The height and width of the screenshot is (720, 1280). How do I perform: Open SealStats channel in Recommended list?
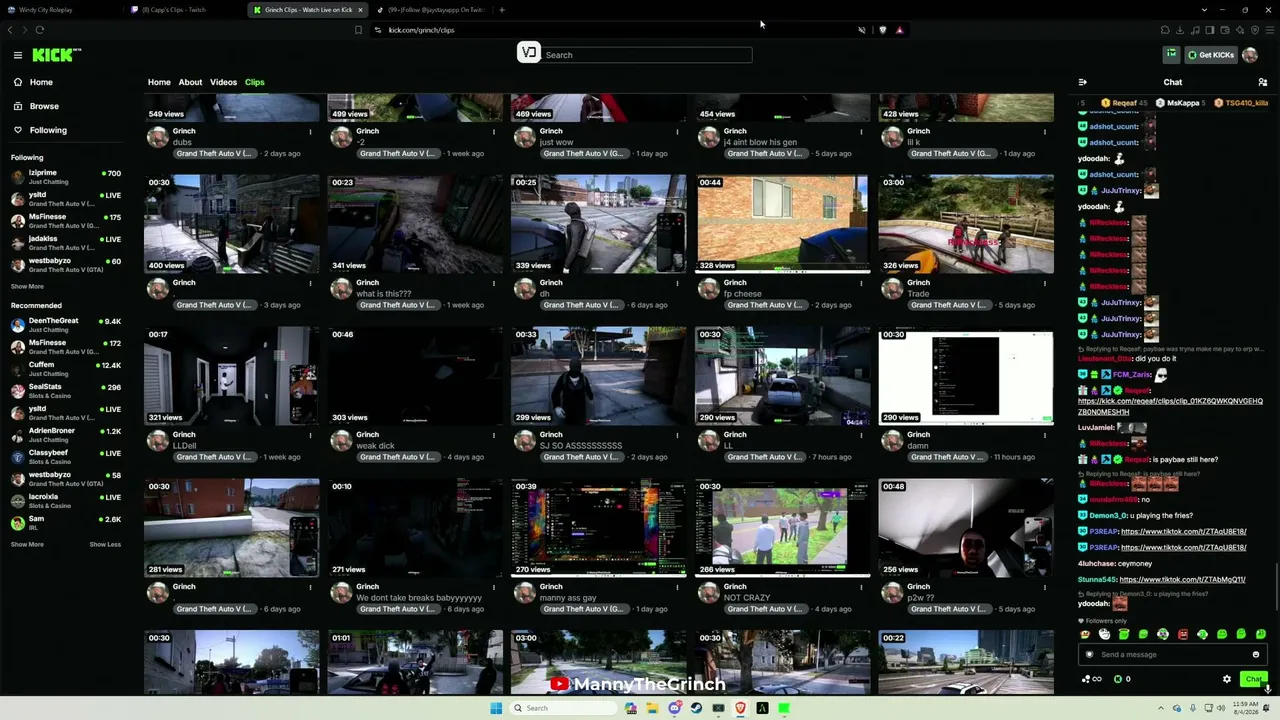[x=66, y=391]
